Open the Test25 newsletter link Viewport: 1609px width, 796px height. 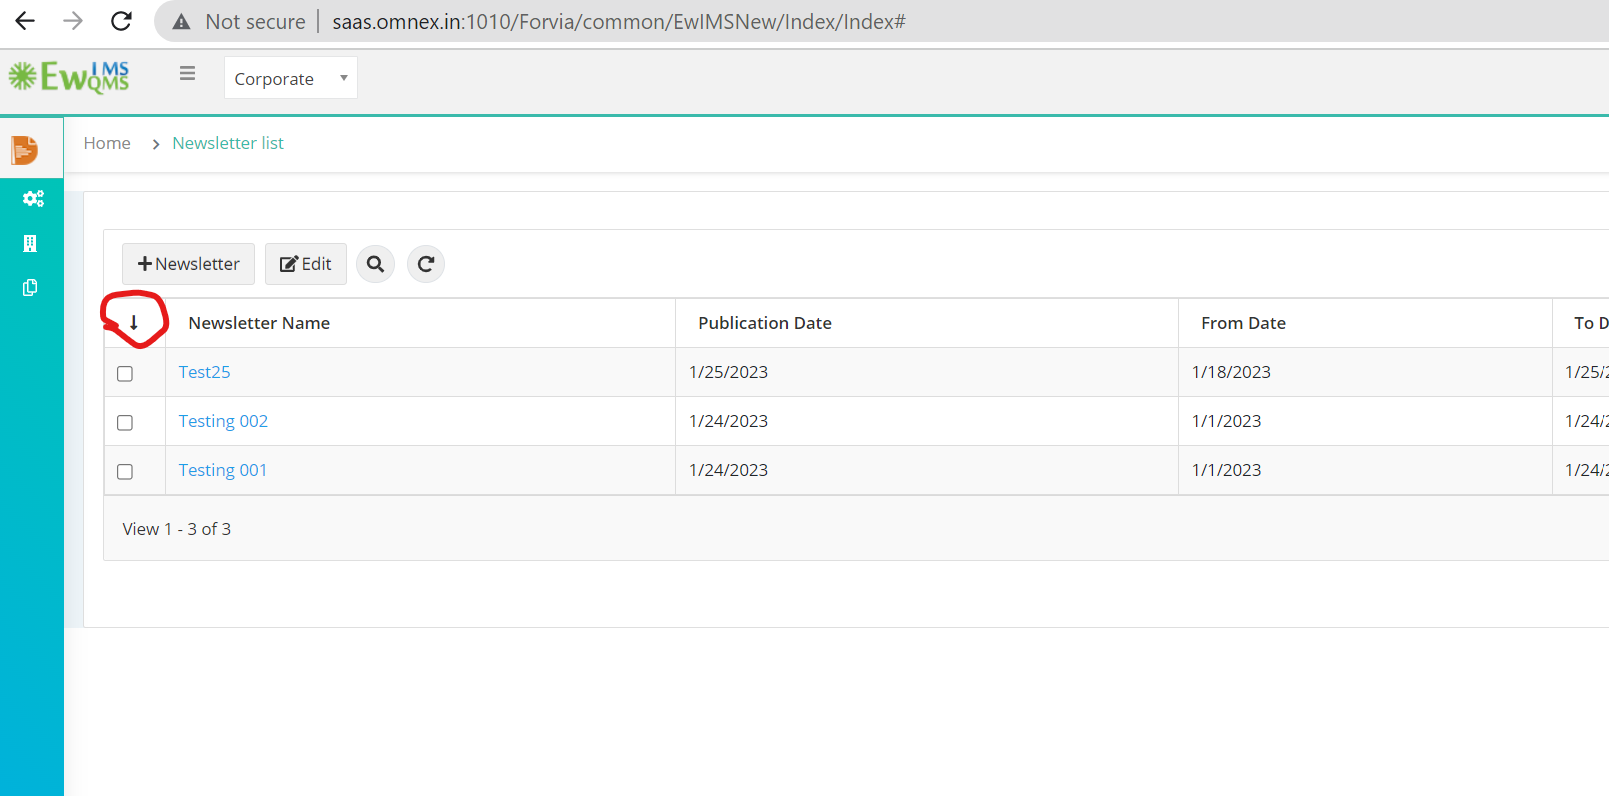tap(204, 372)
